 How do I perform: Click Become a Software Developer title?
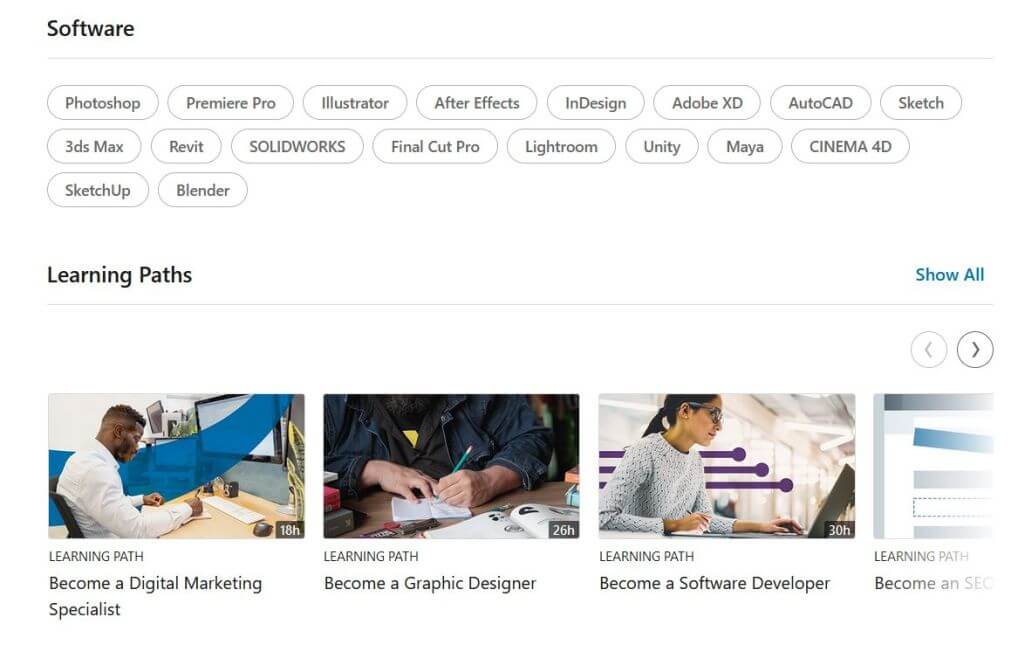tap(714, 583)
